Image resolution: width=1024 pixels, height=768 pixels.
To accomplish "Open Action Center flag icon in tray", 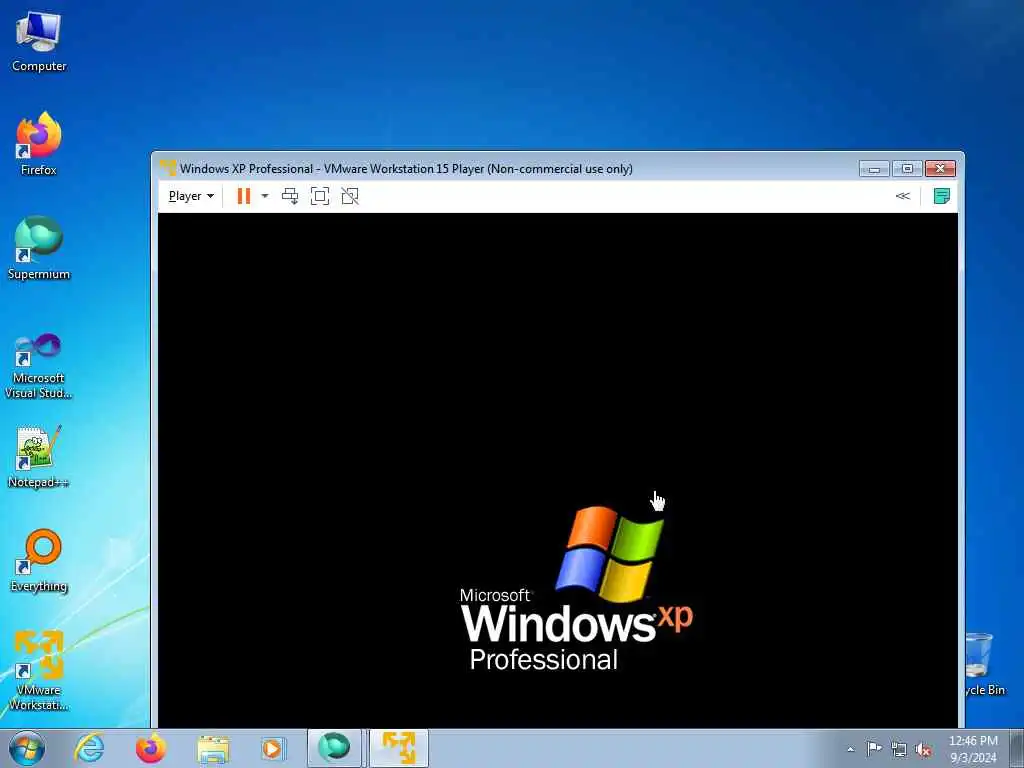I will point(874,749).
